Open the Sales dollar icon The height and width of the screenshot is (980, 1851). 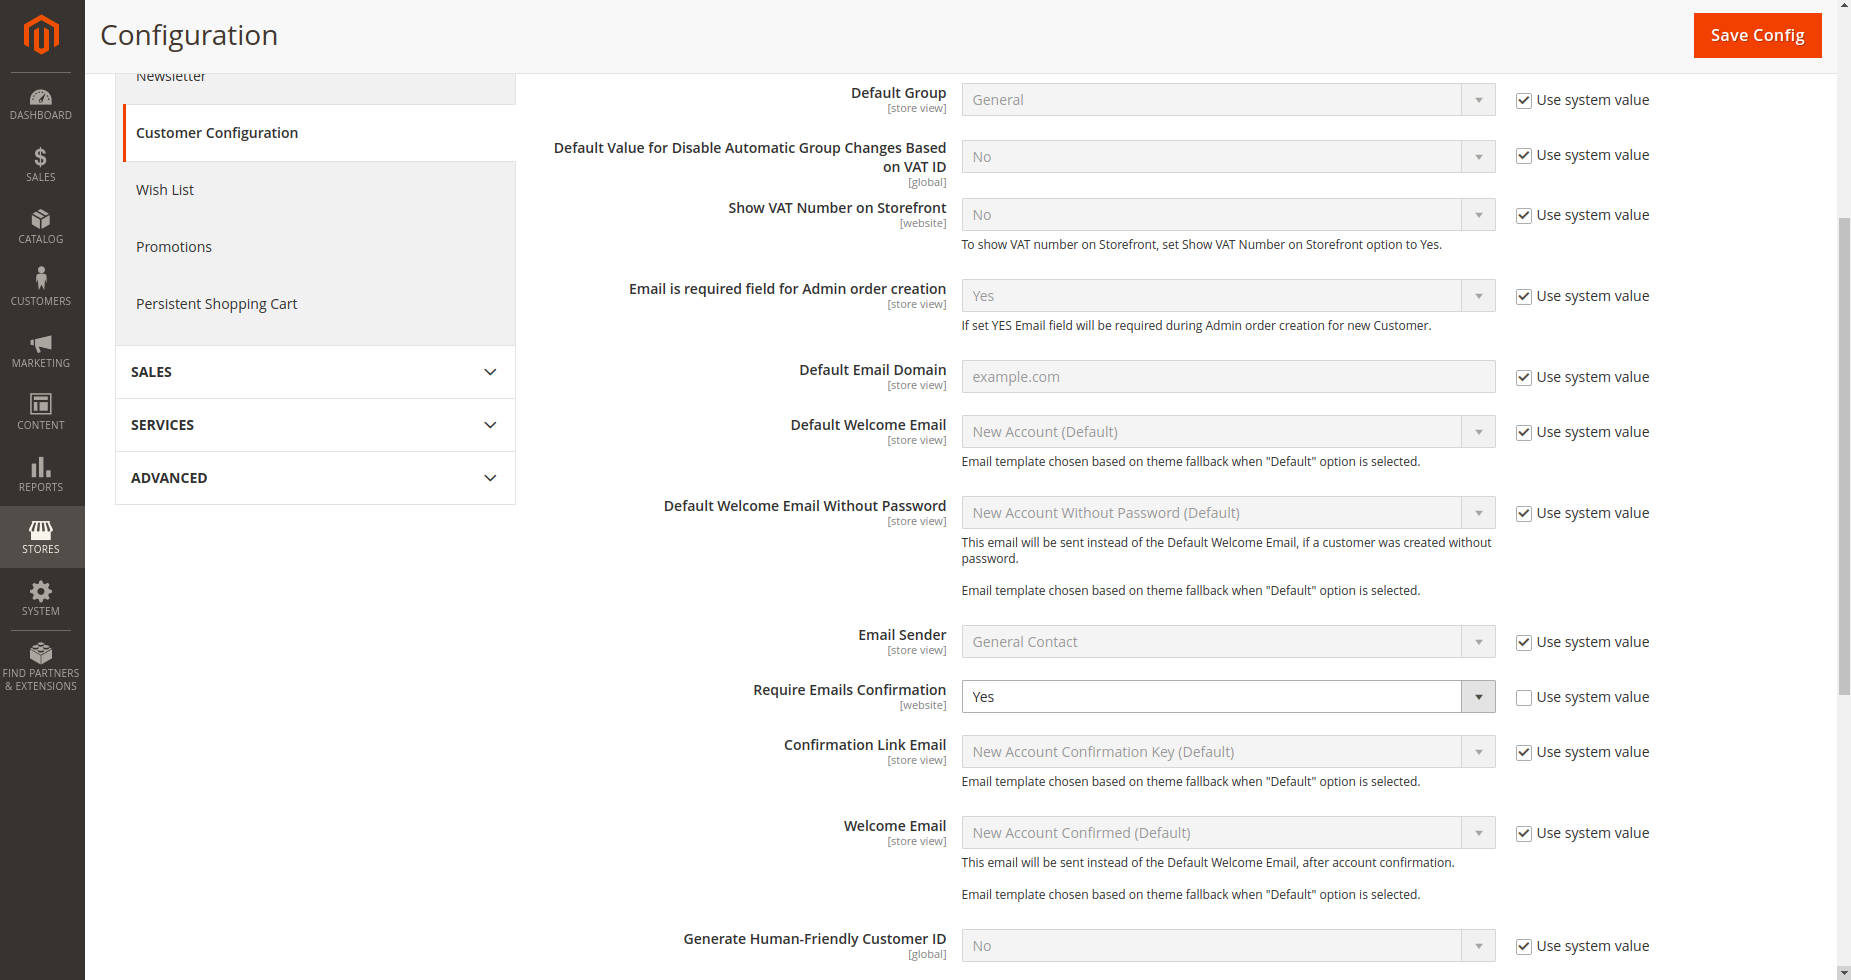[41, 157]
